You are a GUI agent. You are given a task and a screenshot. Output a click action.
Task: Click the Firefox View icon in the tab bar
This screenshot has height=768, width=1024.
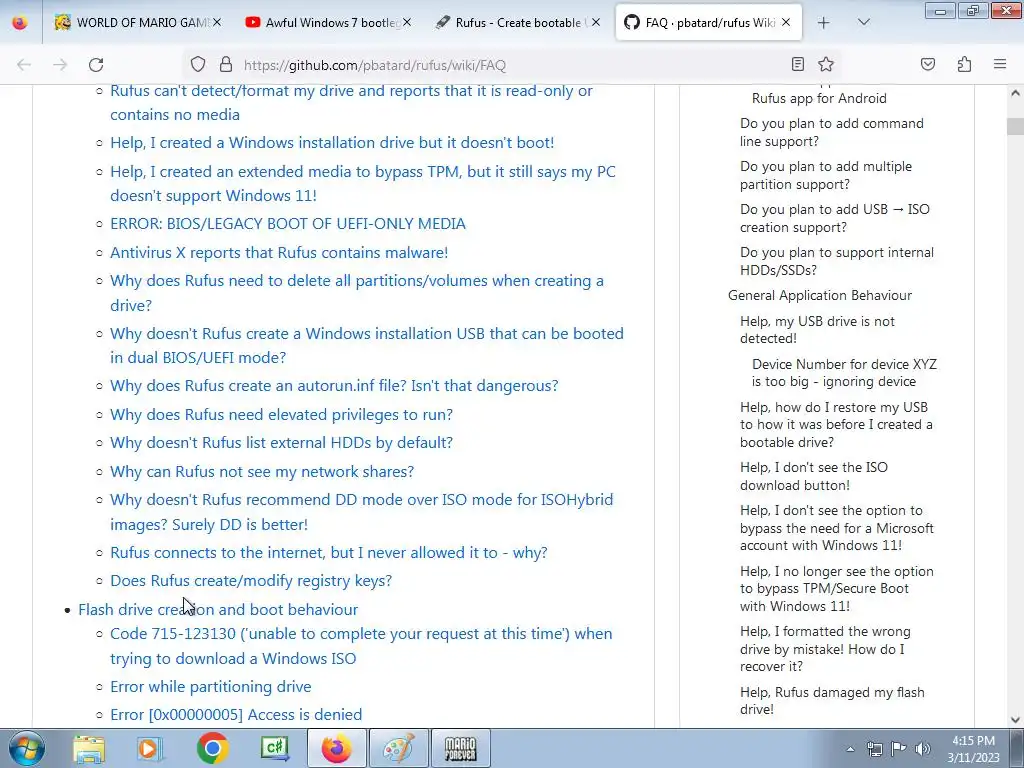20,23
